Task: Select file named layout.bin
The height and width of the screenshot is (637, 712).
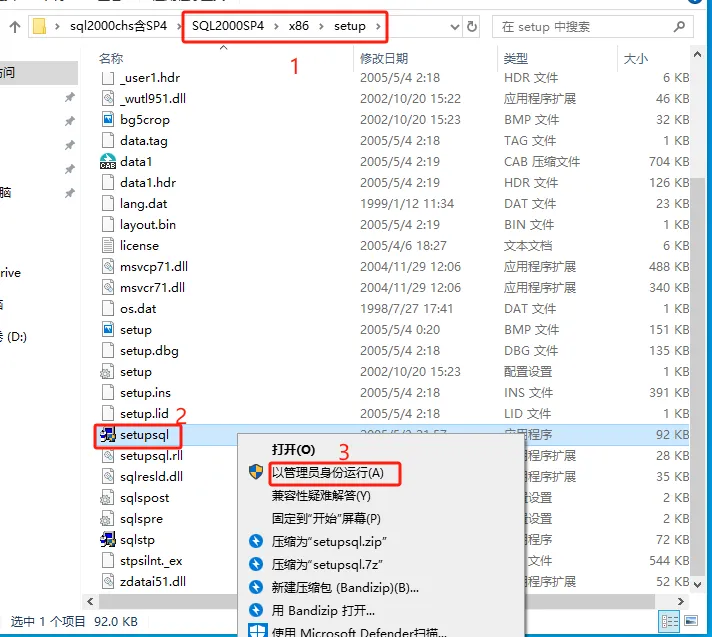Action: (x=148, y=225)
